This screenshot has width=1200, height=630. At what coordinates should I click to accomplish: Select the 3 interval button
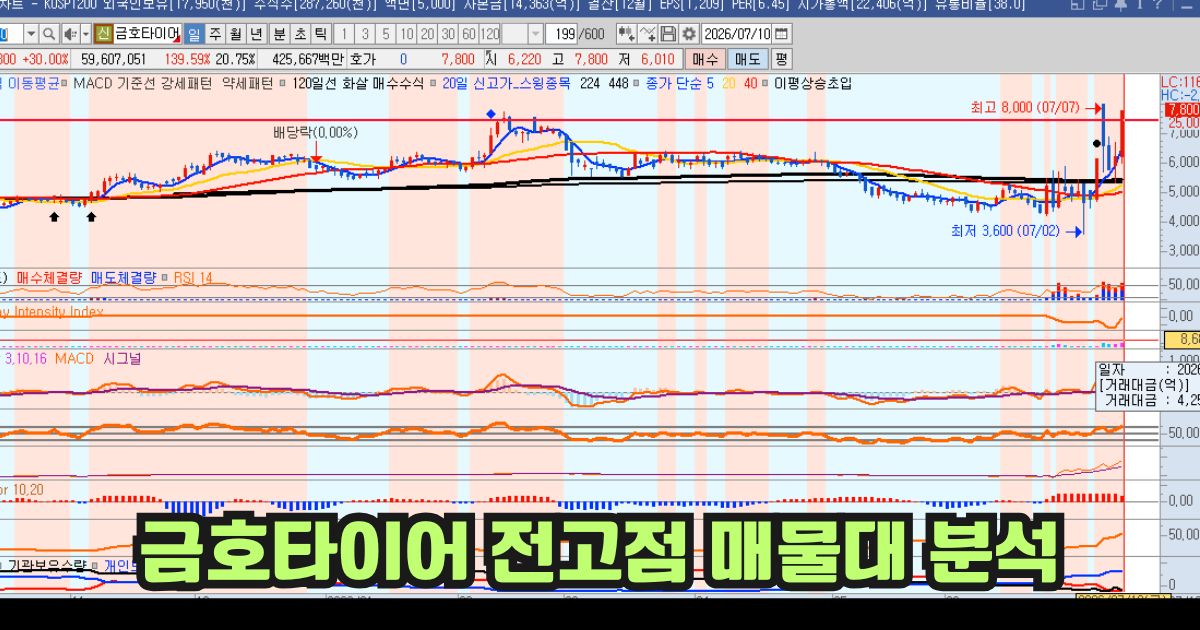point(365,34)
